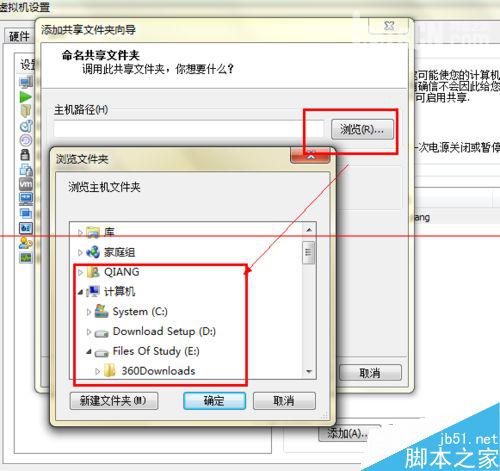Expand the QIANG tree node

pos(80,272)
